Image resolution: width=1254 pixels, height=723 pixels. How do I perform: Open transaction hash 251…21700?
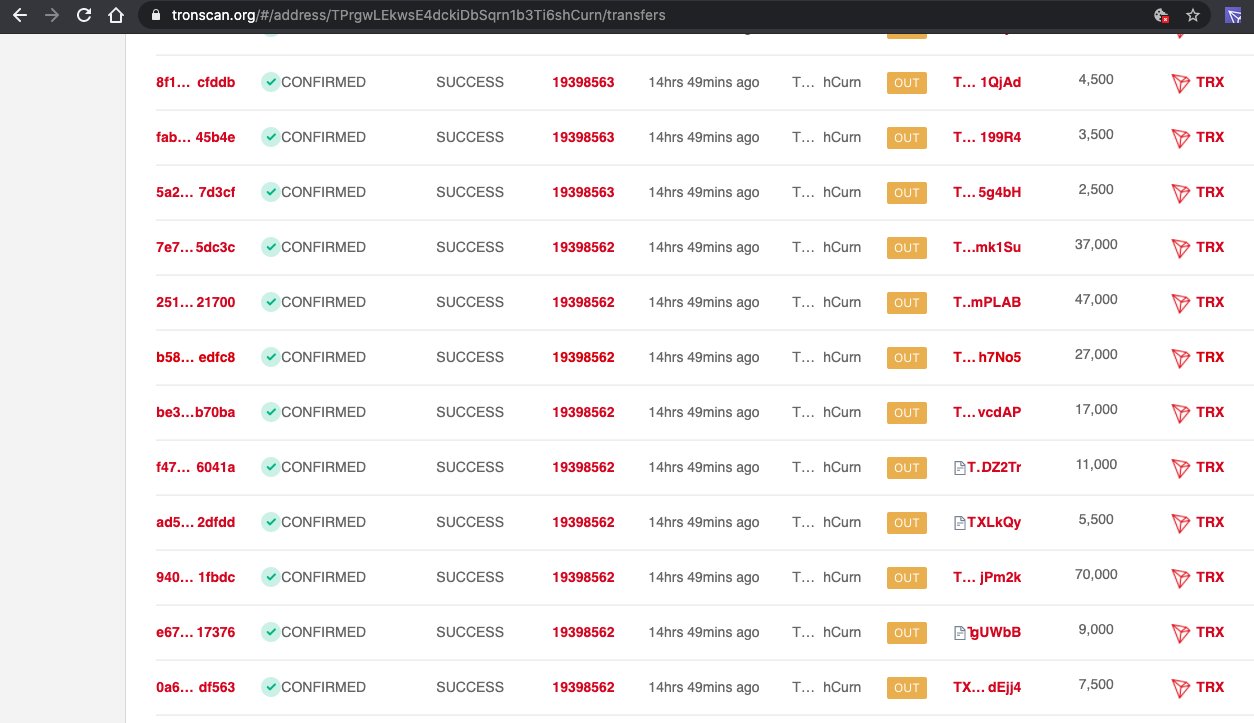click(196, 302)
